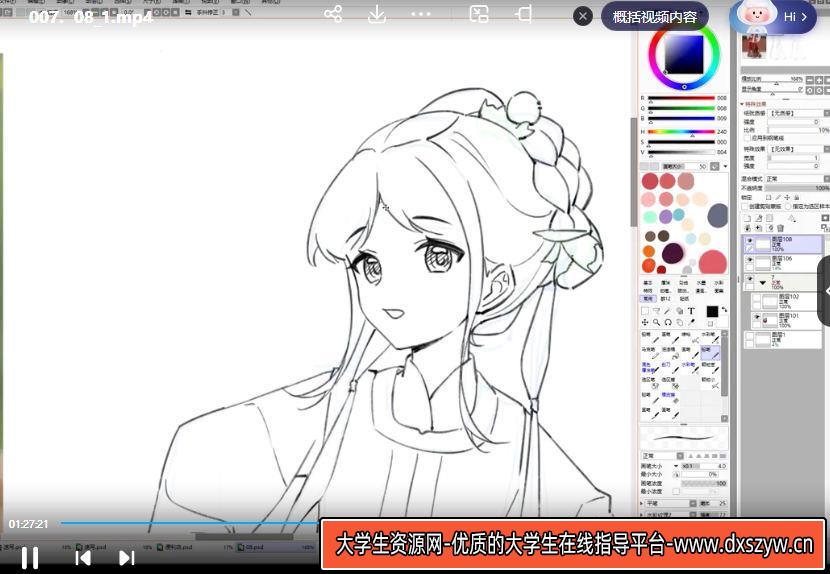Swap foreground and background colors arrow
The image size is (830, 574).
coord(724,309)
